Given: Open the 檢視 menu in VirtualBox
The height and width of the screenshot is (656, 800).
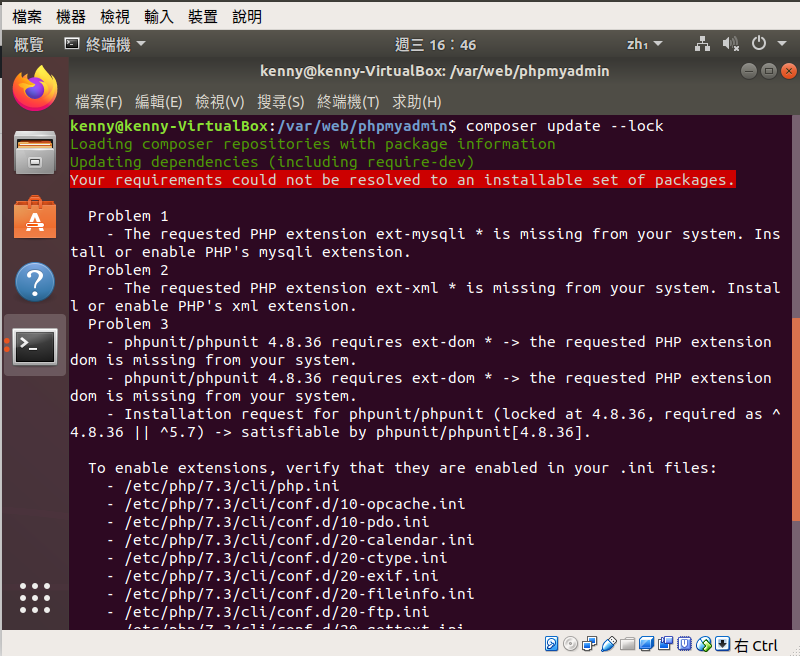Looking at the screenshot, I should click(x=115, y=17).
